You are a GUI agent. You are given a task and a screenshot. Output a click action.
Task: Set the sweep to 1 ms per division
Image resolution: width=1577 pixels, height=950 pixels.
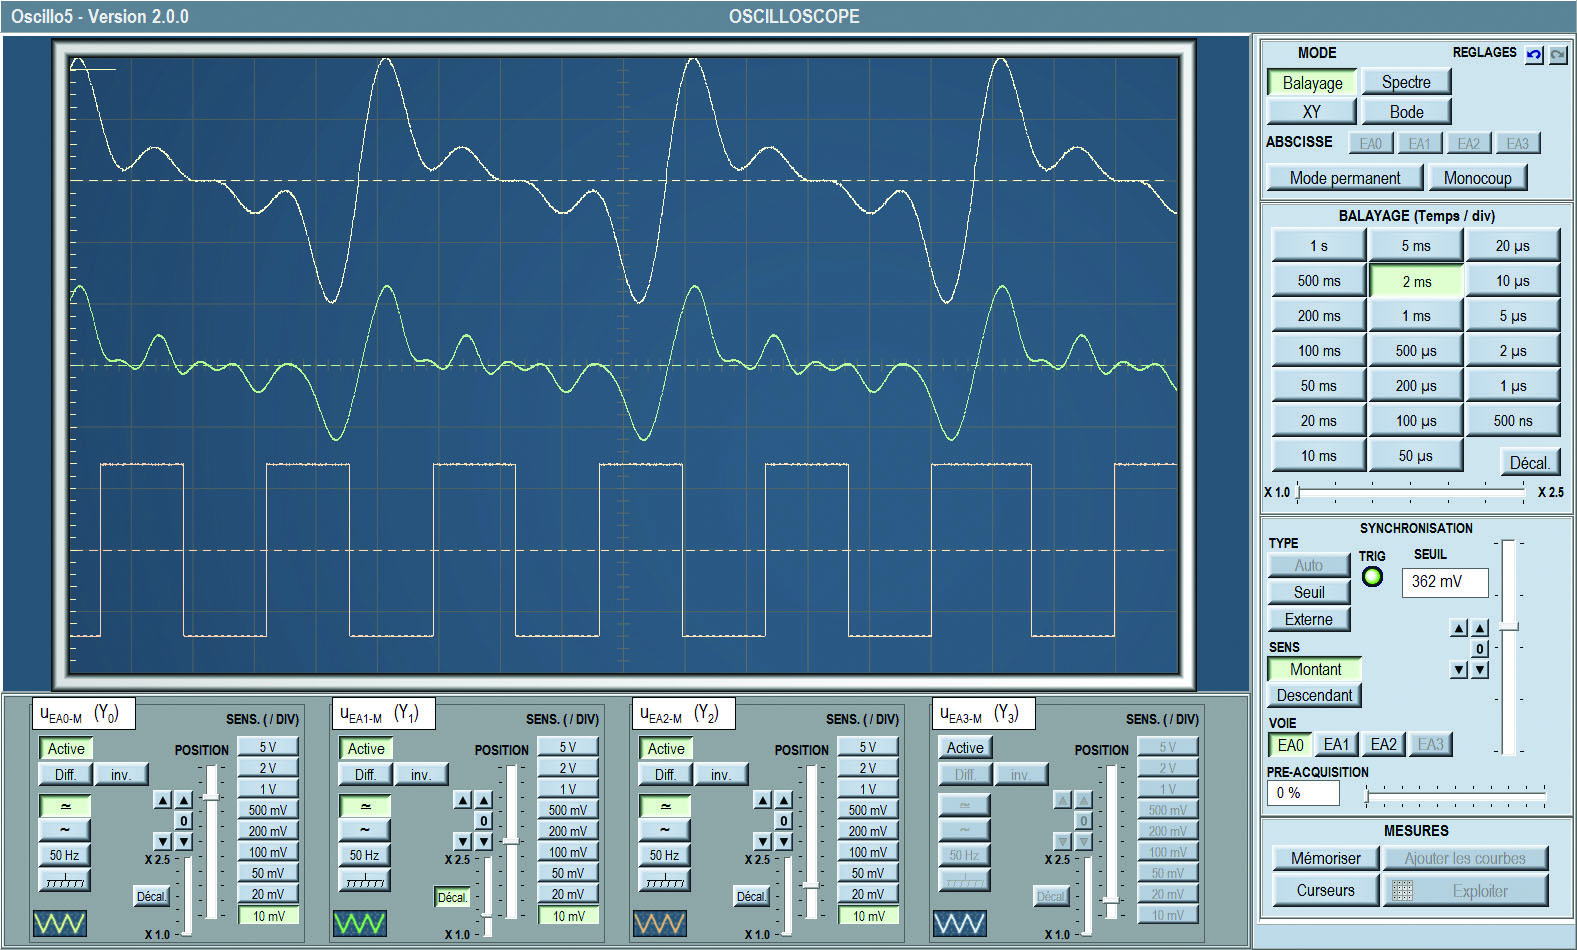[x=1416, y=316]
